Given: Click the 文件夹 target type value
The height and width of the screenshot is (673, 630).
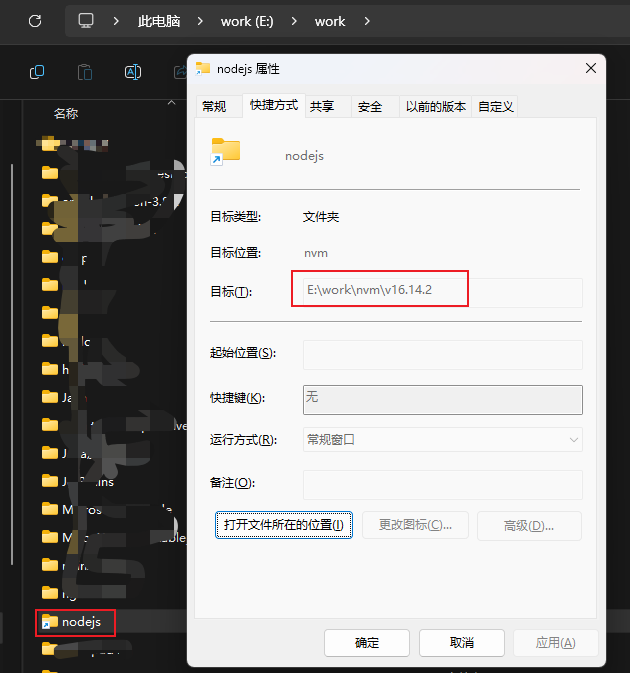Looking at the screenshot, I should click(321, 217).
